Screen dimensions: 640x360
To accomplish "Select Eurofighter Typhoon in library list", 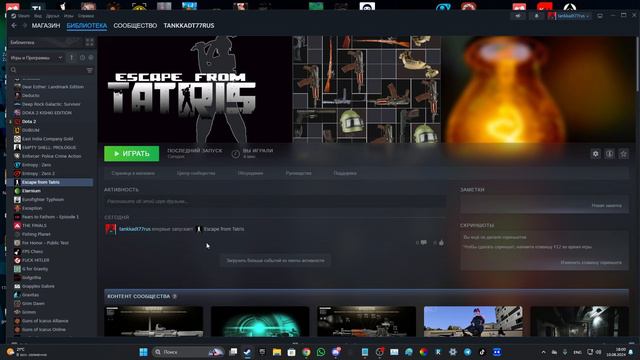I will point(43,200).
